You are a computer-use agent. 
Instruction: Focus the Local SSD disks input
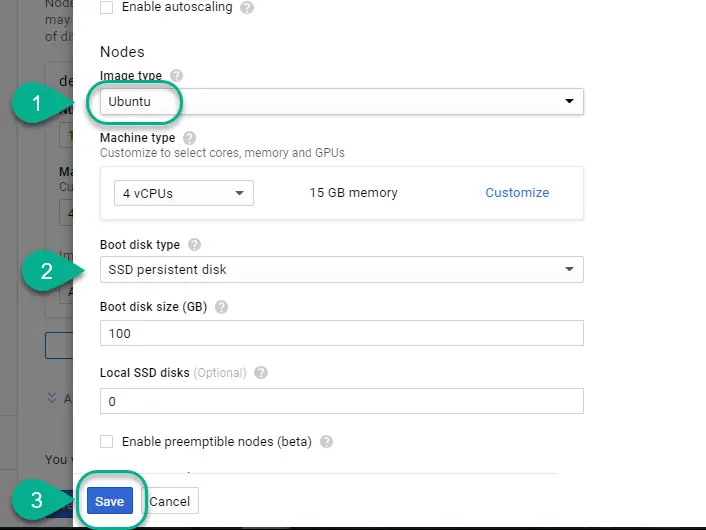click(x=342, y=401)
